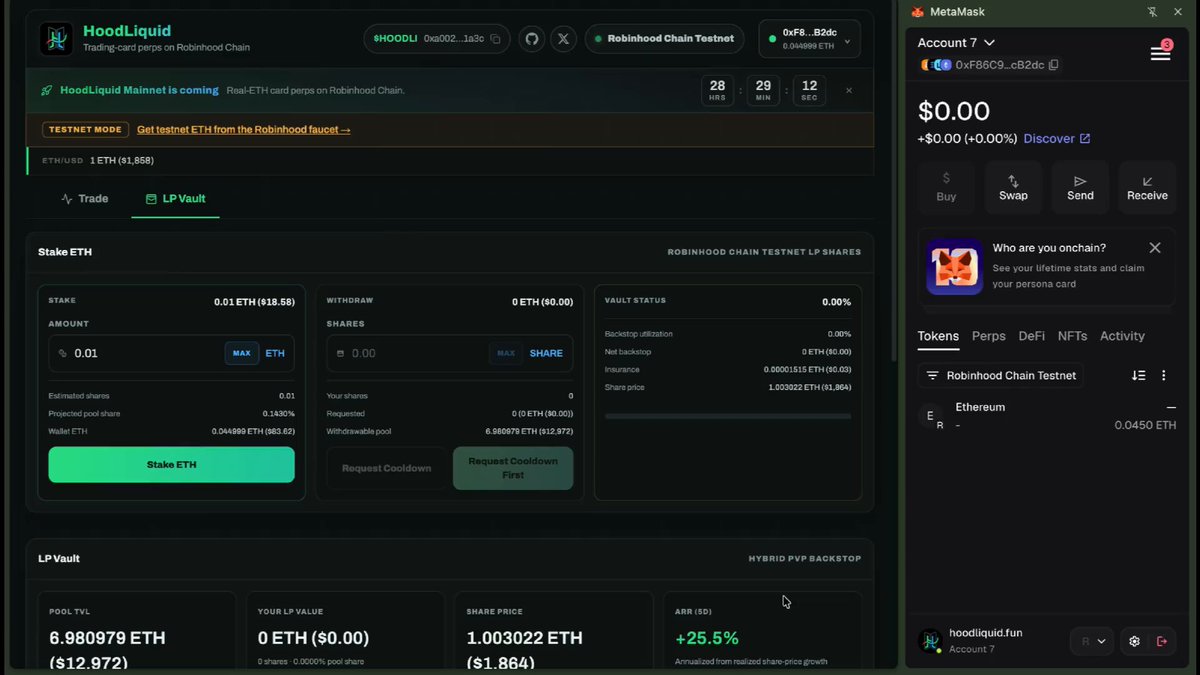Copy the $HOODLI contract address
This screenshot has width=1200, height=675.
(495, 39)
